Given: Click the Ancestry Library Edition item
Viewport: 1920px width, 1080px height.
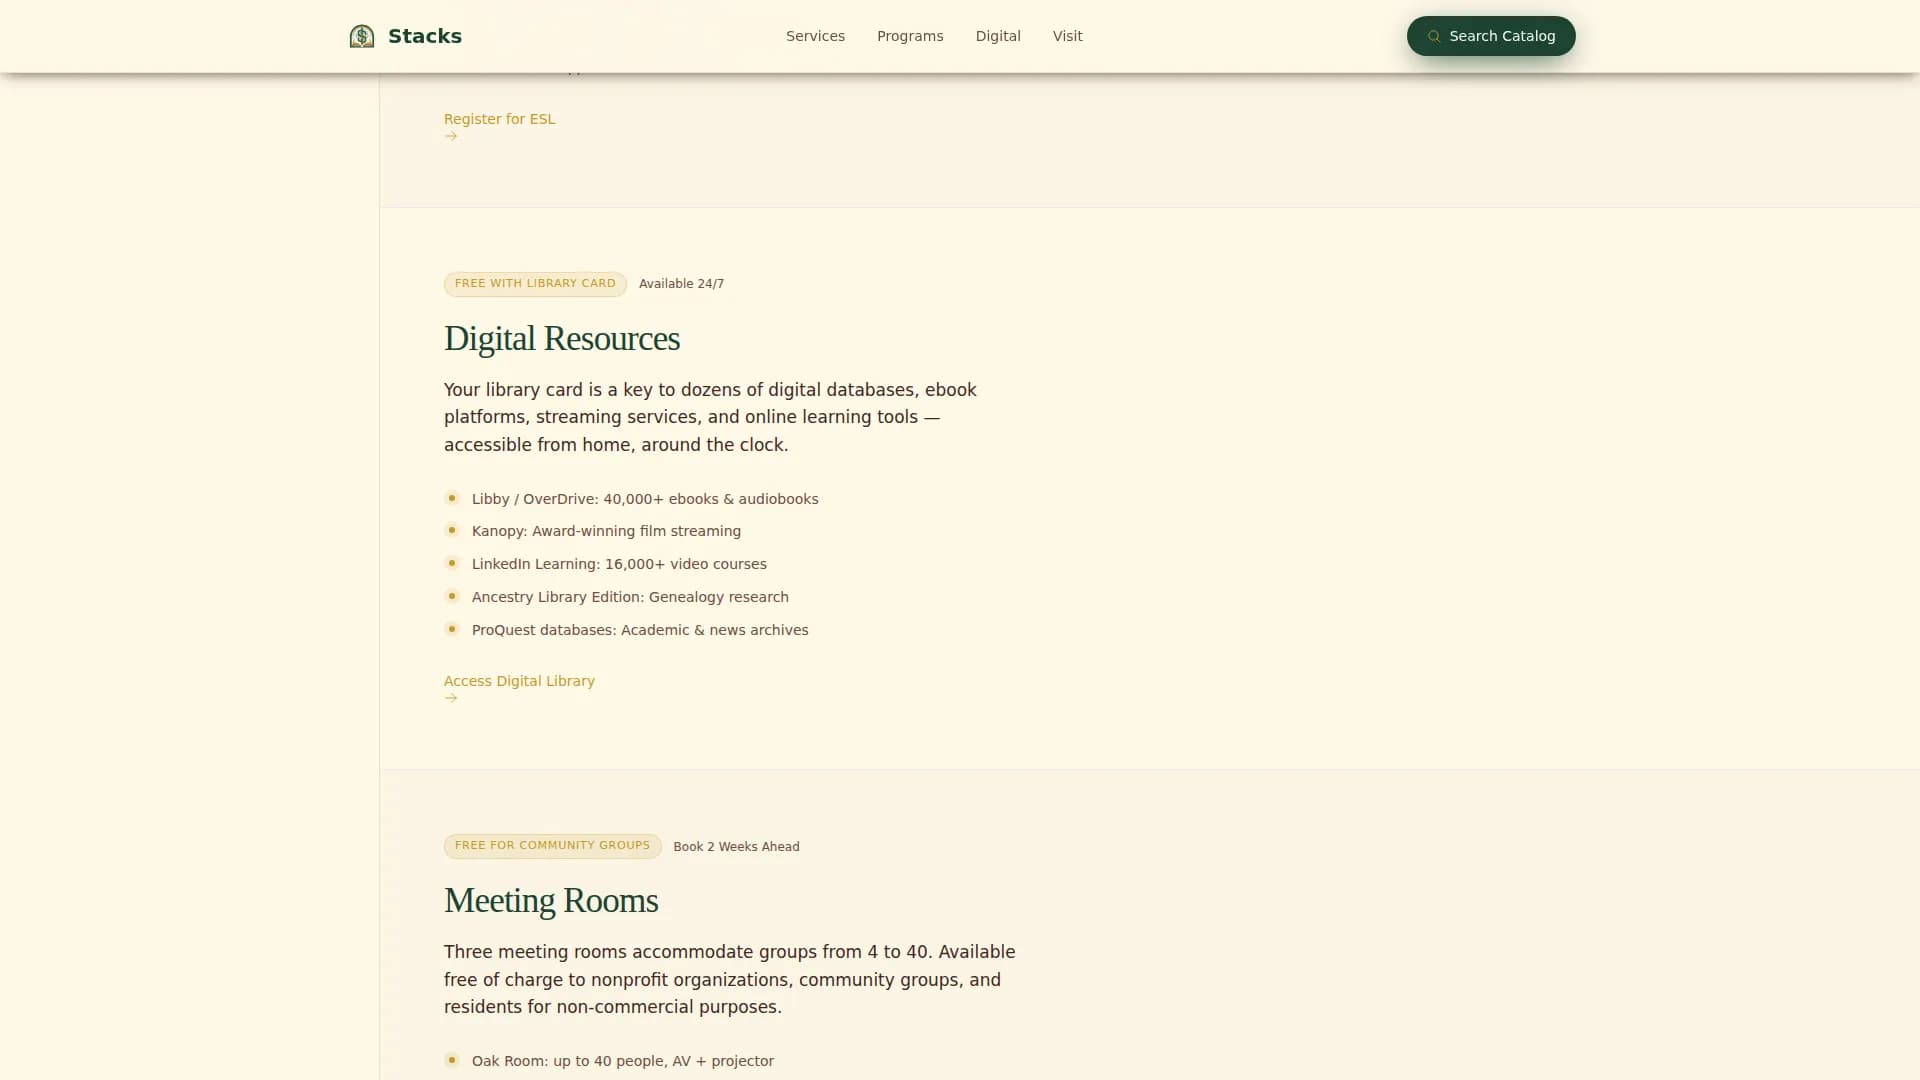Looking at the screenshot, I should tap(630, 597).
